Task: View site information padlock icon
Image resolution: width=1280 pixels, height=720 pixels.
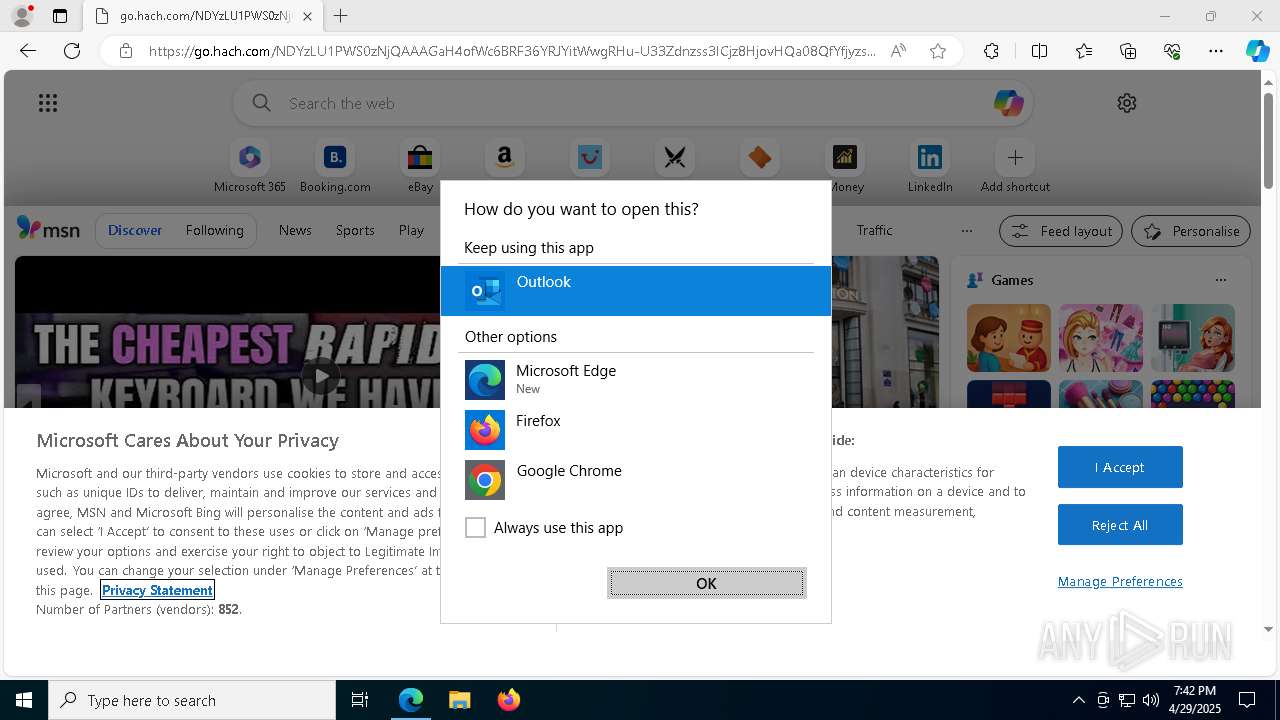Action: 125,51
